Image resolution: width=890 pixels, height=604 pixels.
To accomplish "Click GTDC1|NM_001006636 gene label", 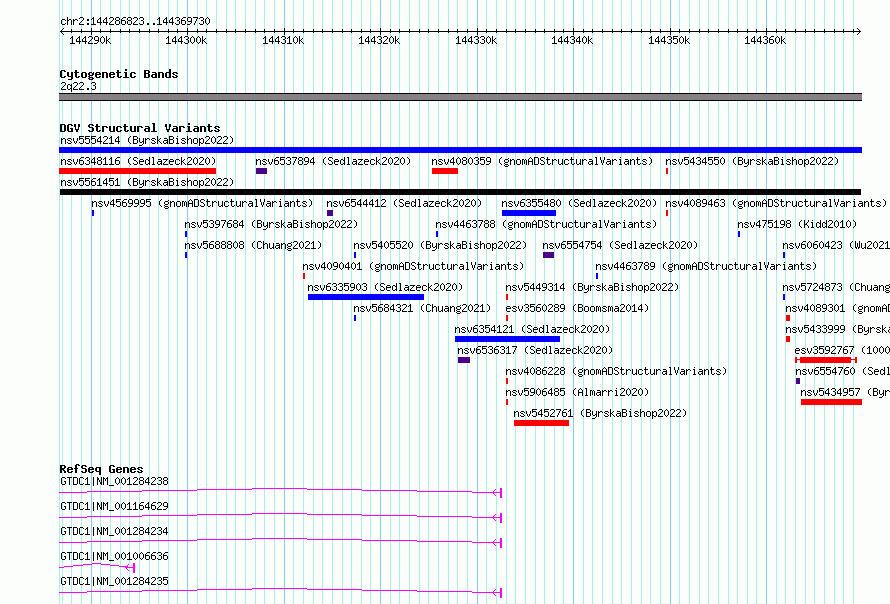I will 114,556.
